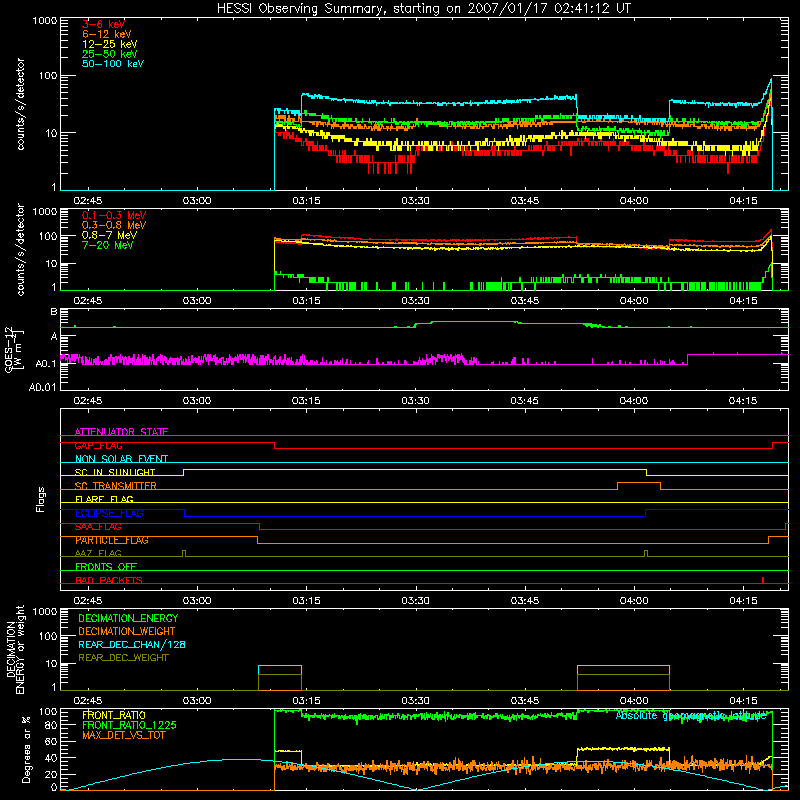Click the yellow 12-25 keV legend entry
800x800 pixels.
(x=110, y=44)
